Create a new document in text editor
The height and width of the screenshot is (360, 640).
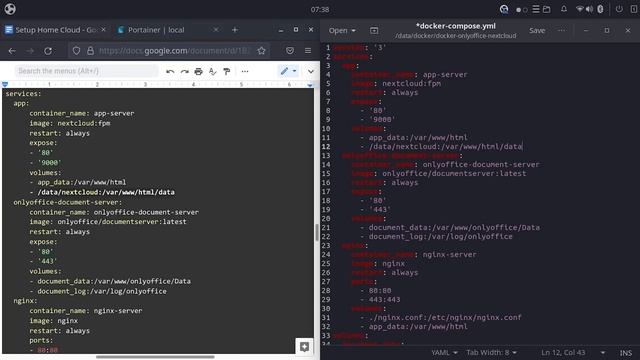tap(374, 31)
